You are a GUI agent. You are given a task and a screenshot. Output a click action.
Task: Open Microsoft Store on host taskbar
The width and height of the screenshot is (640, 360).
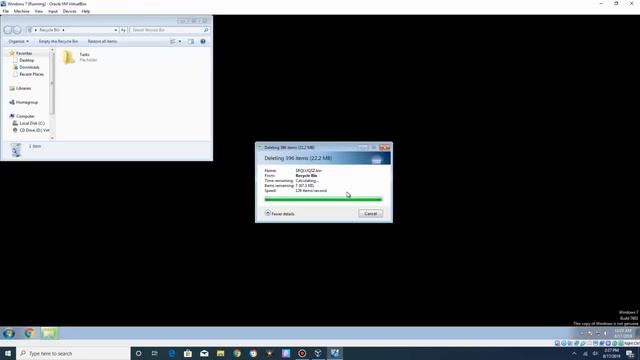click(x=188, y=353)
